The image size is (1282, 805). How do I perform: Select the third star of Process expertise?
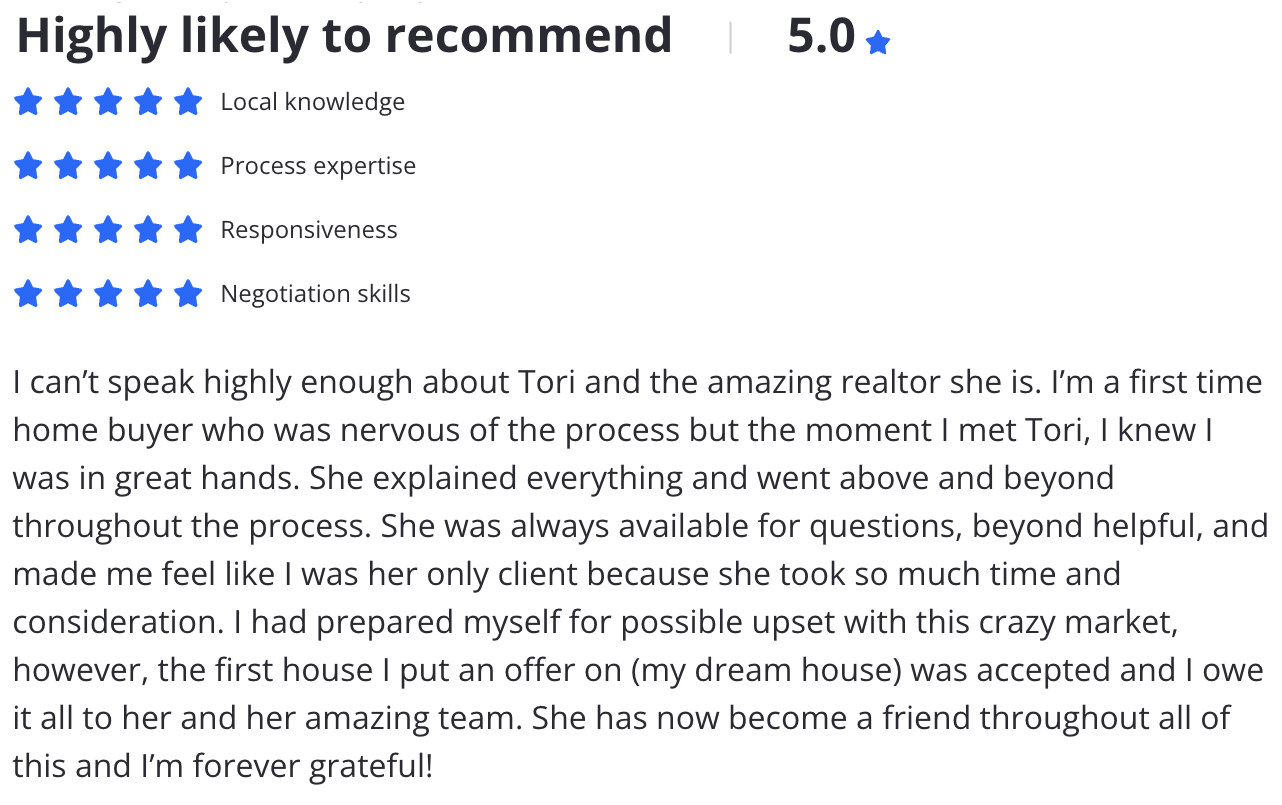click(108, 166)
